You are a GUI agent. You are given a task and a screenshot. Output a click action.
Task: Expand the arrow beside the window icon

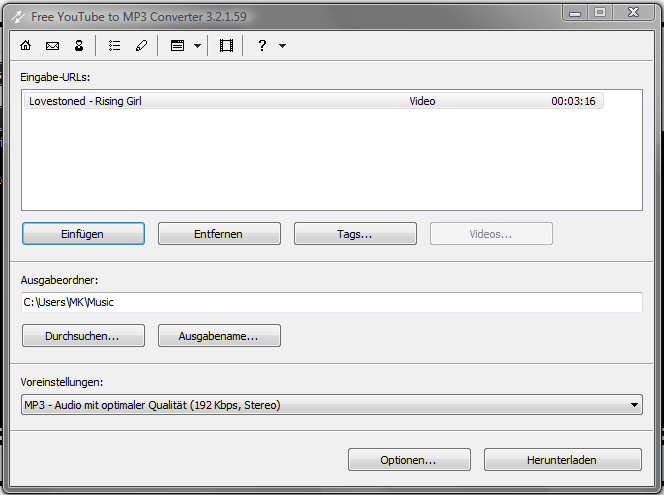pos(197,46)
